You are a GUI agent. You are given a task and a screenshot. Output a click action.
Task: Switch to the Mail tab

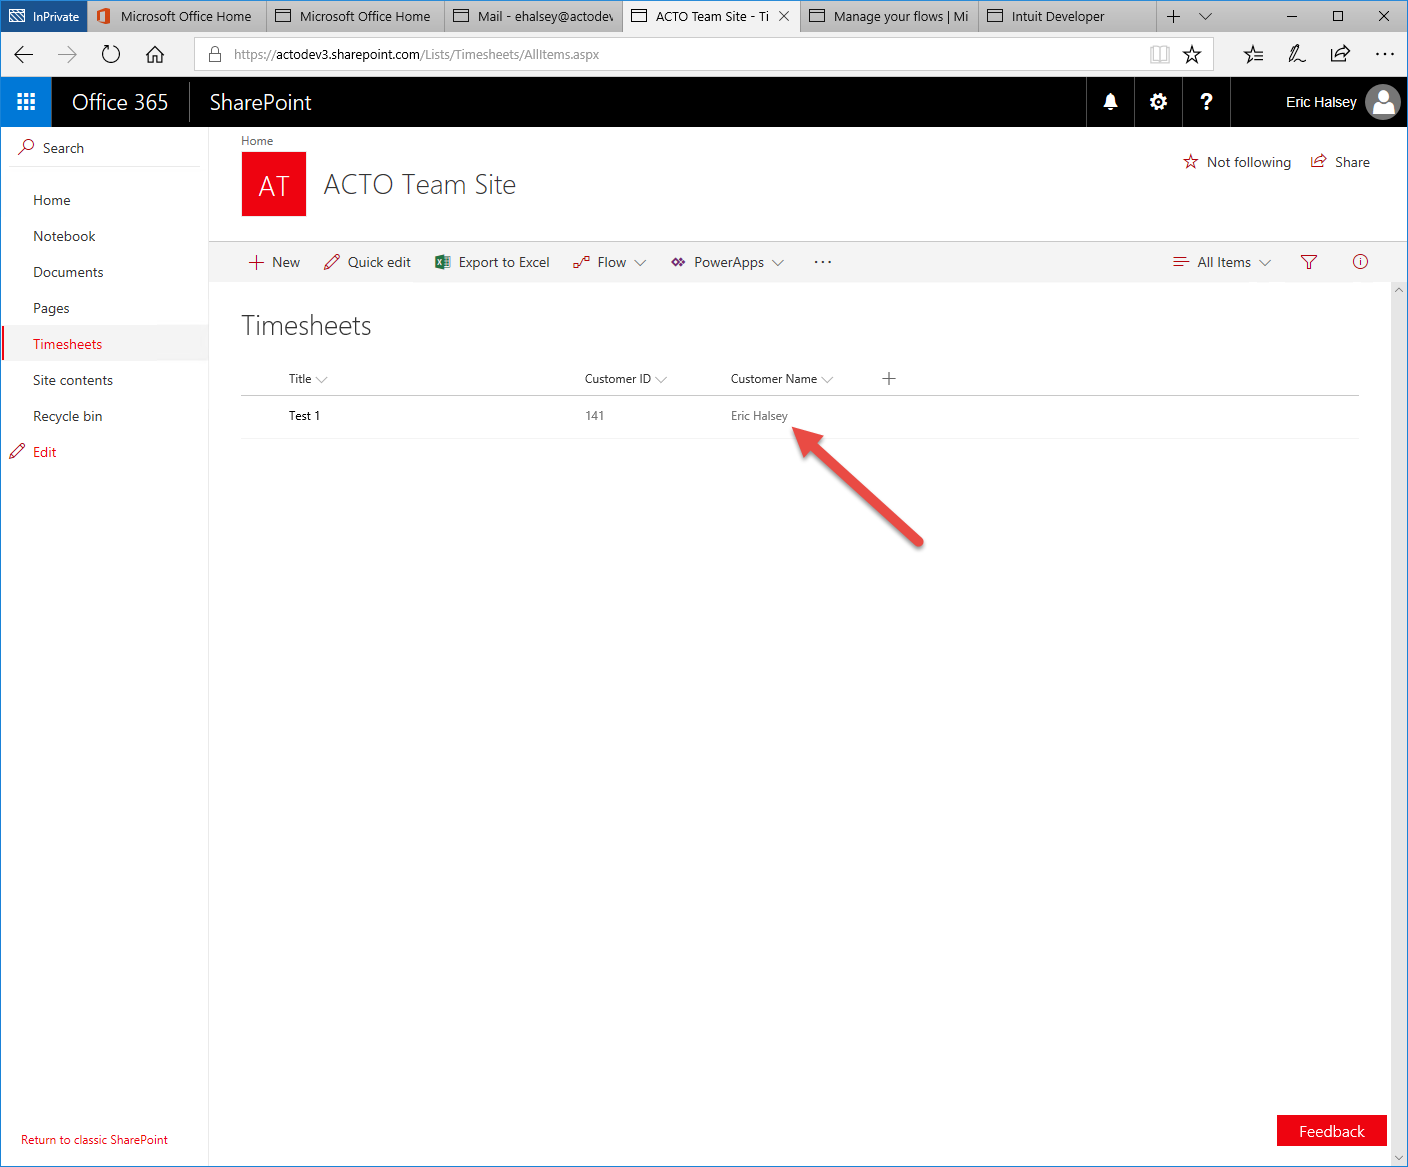(534, 16)
